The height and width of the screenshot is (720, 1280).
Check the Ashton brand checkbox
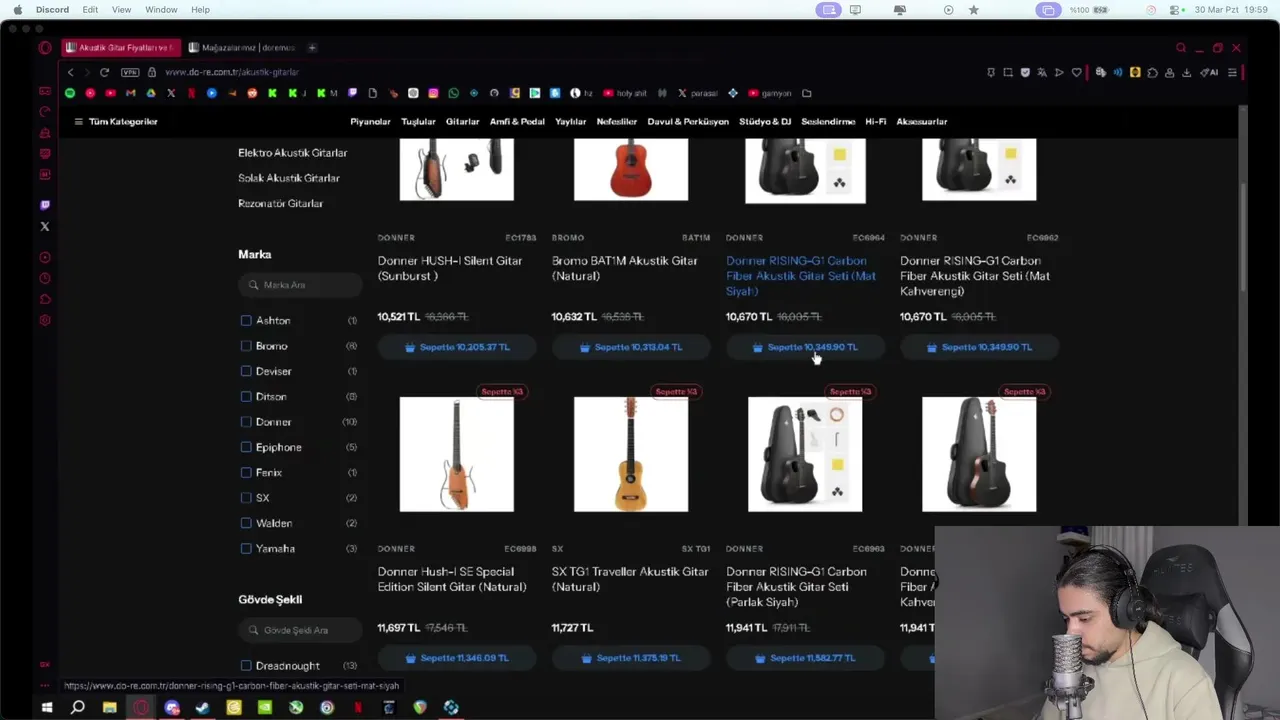[x=246, y=320]
